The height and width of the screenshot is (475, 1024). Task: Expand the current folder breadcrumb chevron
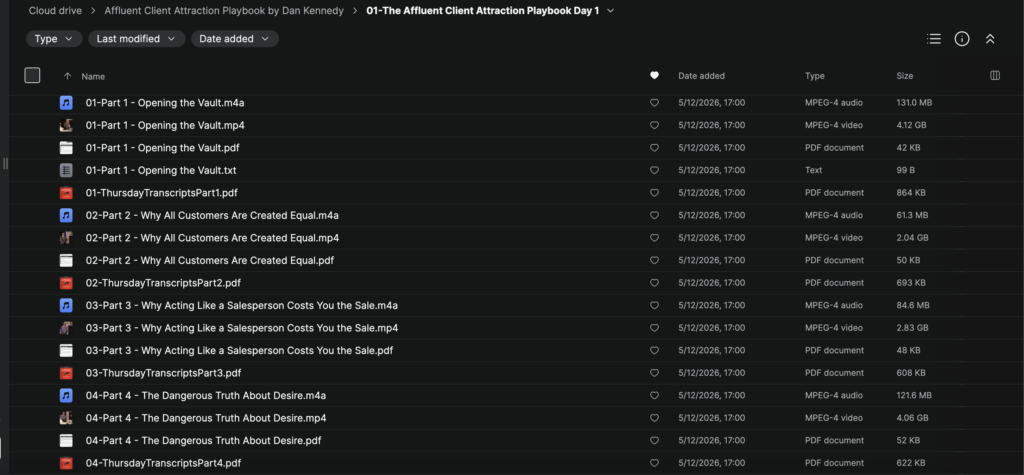click(x=611, y=10)
